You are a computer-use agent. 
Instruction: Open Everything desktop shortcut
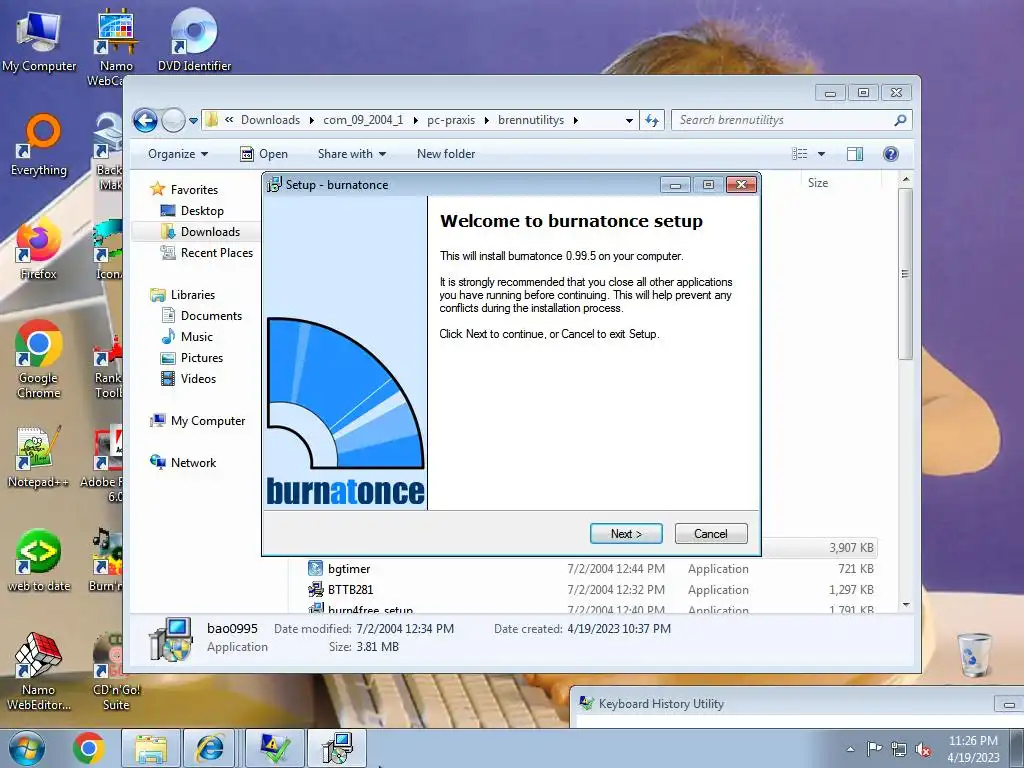pos(39,145)
